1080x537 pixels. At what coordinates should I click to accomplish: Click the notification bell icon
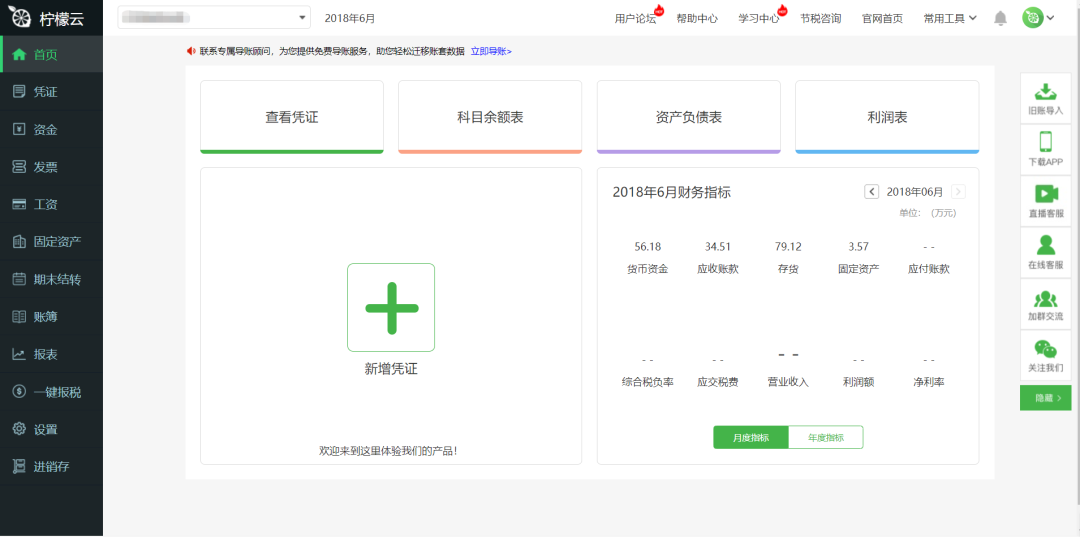[x=1001, y=19]
